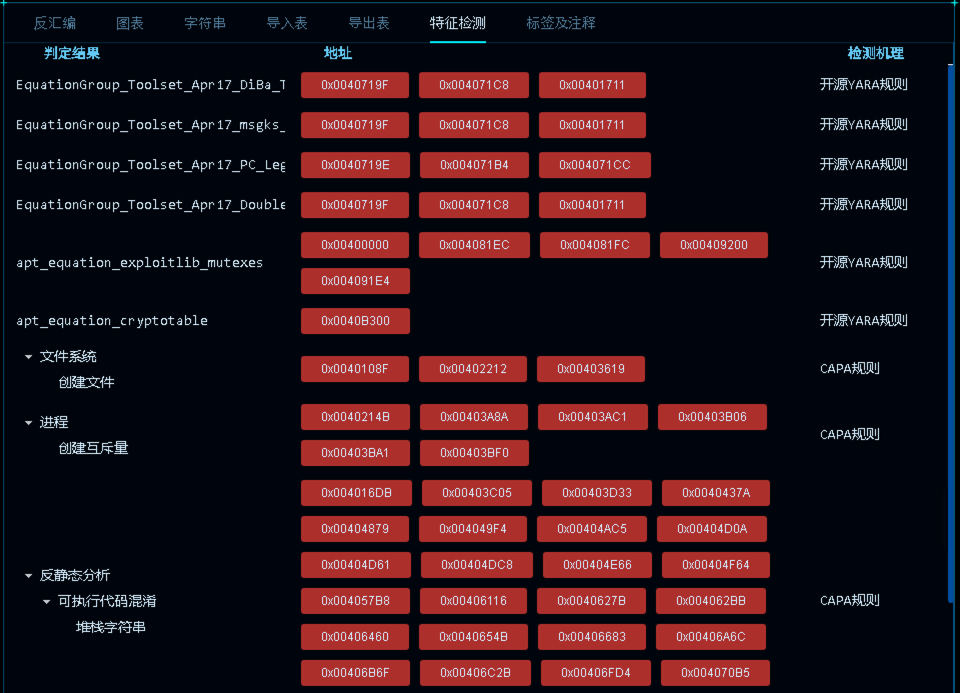Collapse the 文件系统 tree node
The image size is (960, 693).
pos(28,357)
